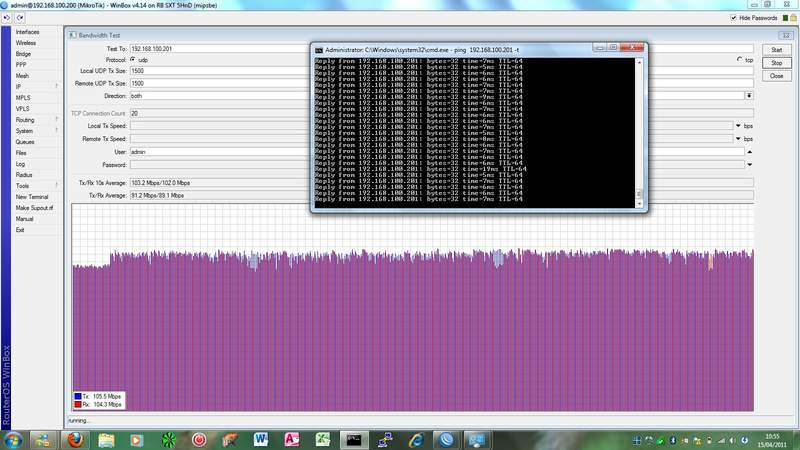Click the Undo arrow in WinBox toolbar
Viewport: 800px width, 450px height.
pos(7,18)
